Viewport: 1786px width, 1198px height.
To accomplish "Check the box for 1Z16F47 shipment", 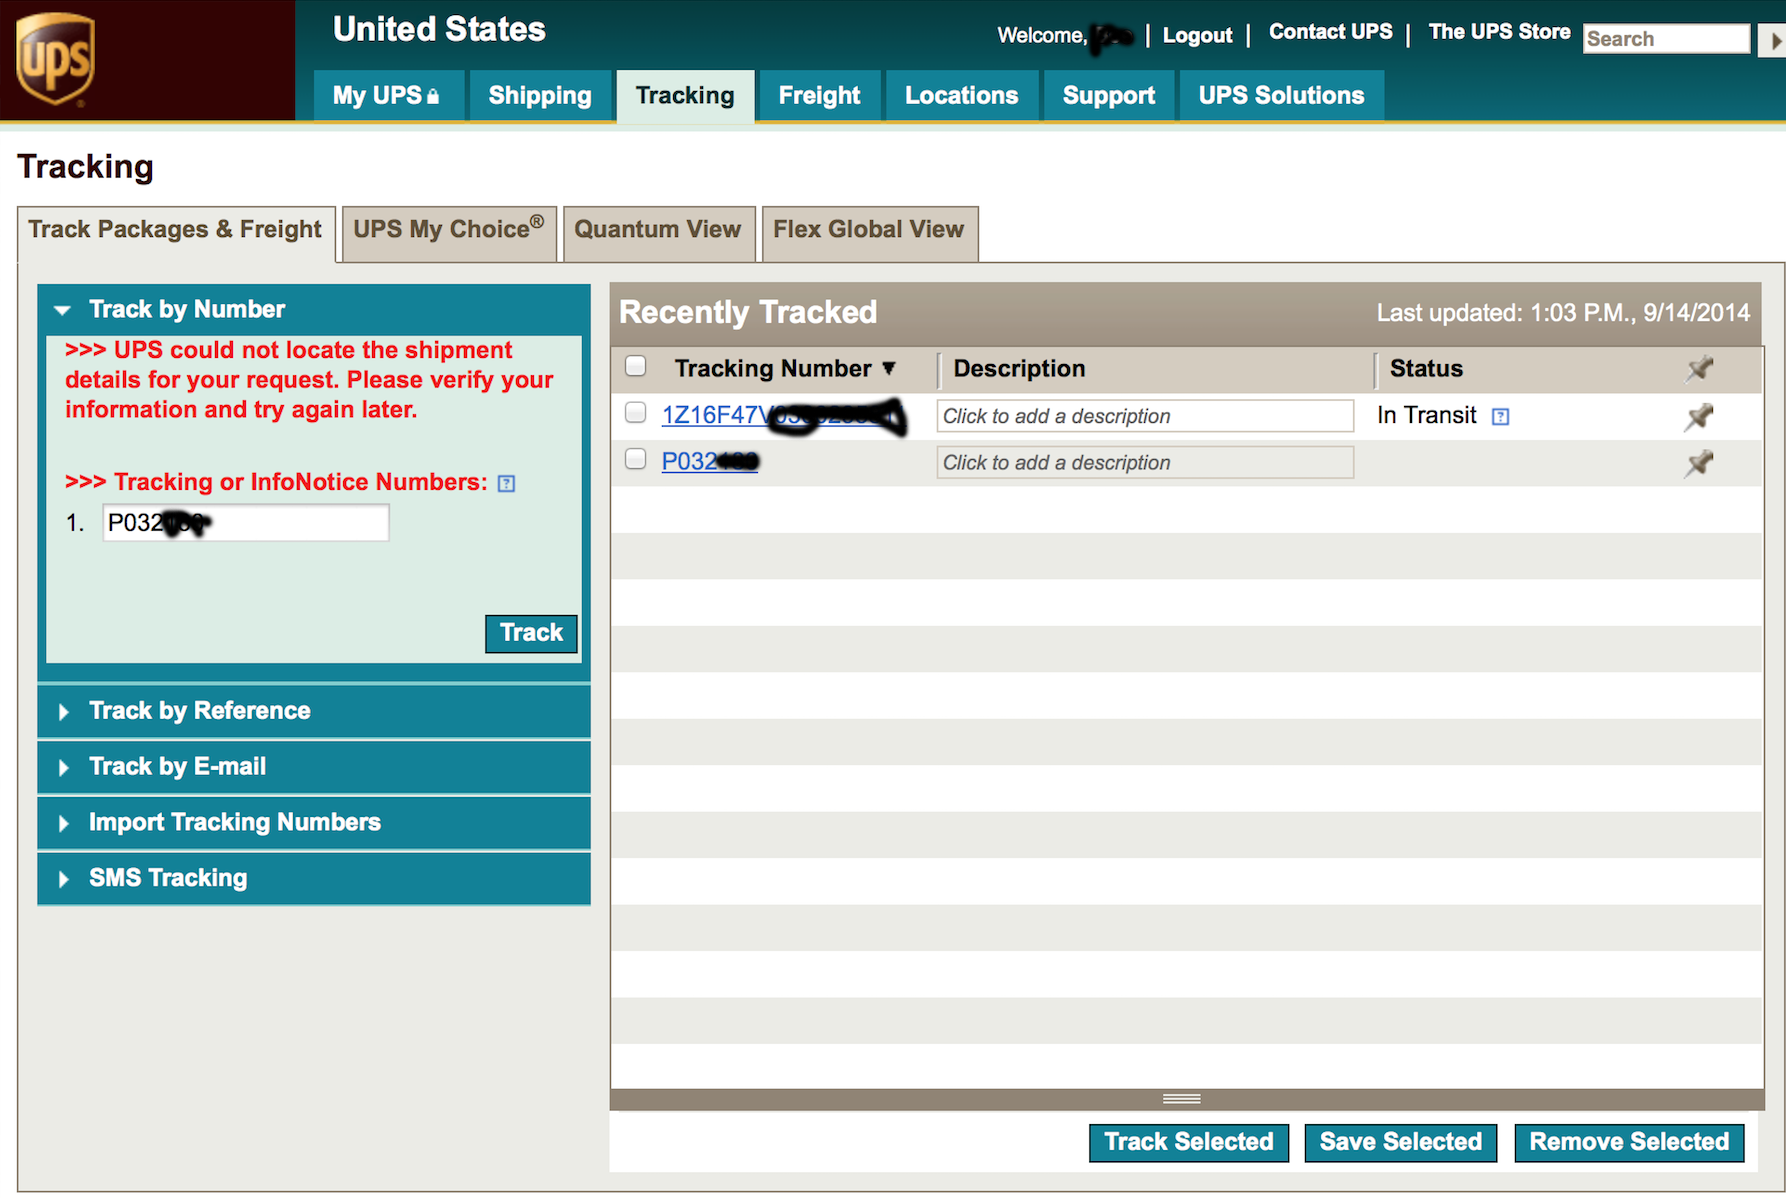I will pos(635,412).
